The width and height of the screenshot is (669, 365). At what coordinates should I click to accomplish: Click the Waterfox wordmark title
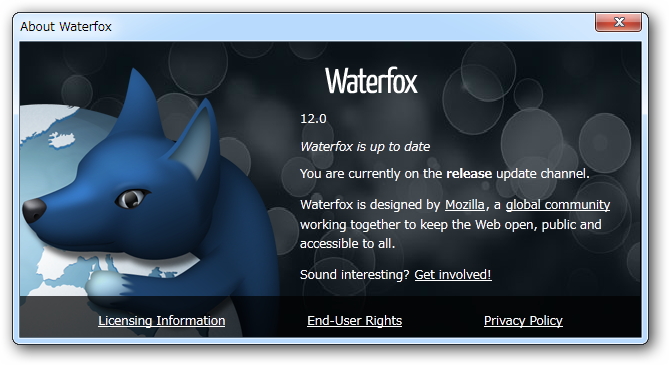371,81
